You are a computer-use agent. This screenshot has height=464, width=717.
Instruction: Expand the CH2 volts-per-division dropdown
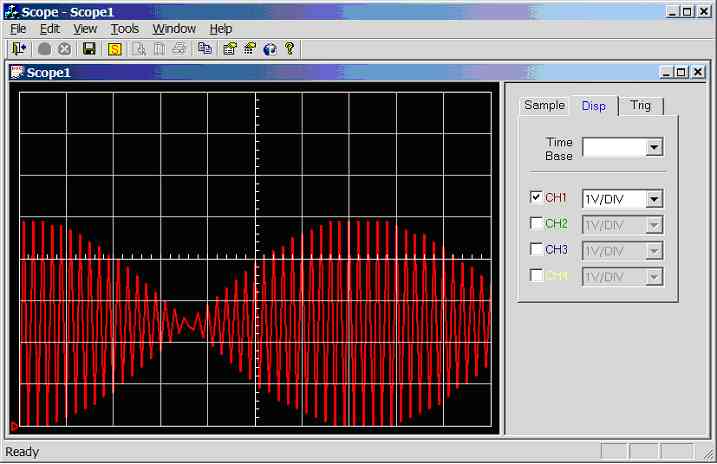click(x=654, y=224)
